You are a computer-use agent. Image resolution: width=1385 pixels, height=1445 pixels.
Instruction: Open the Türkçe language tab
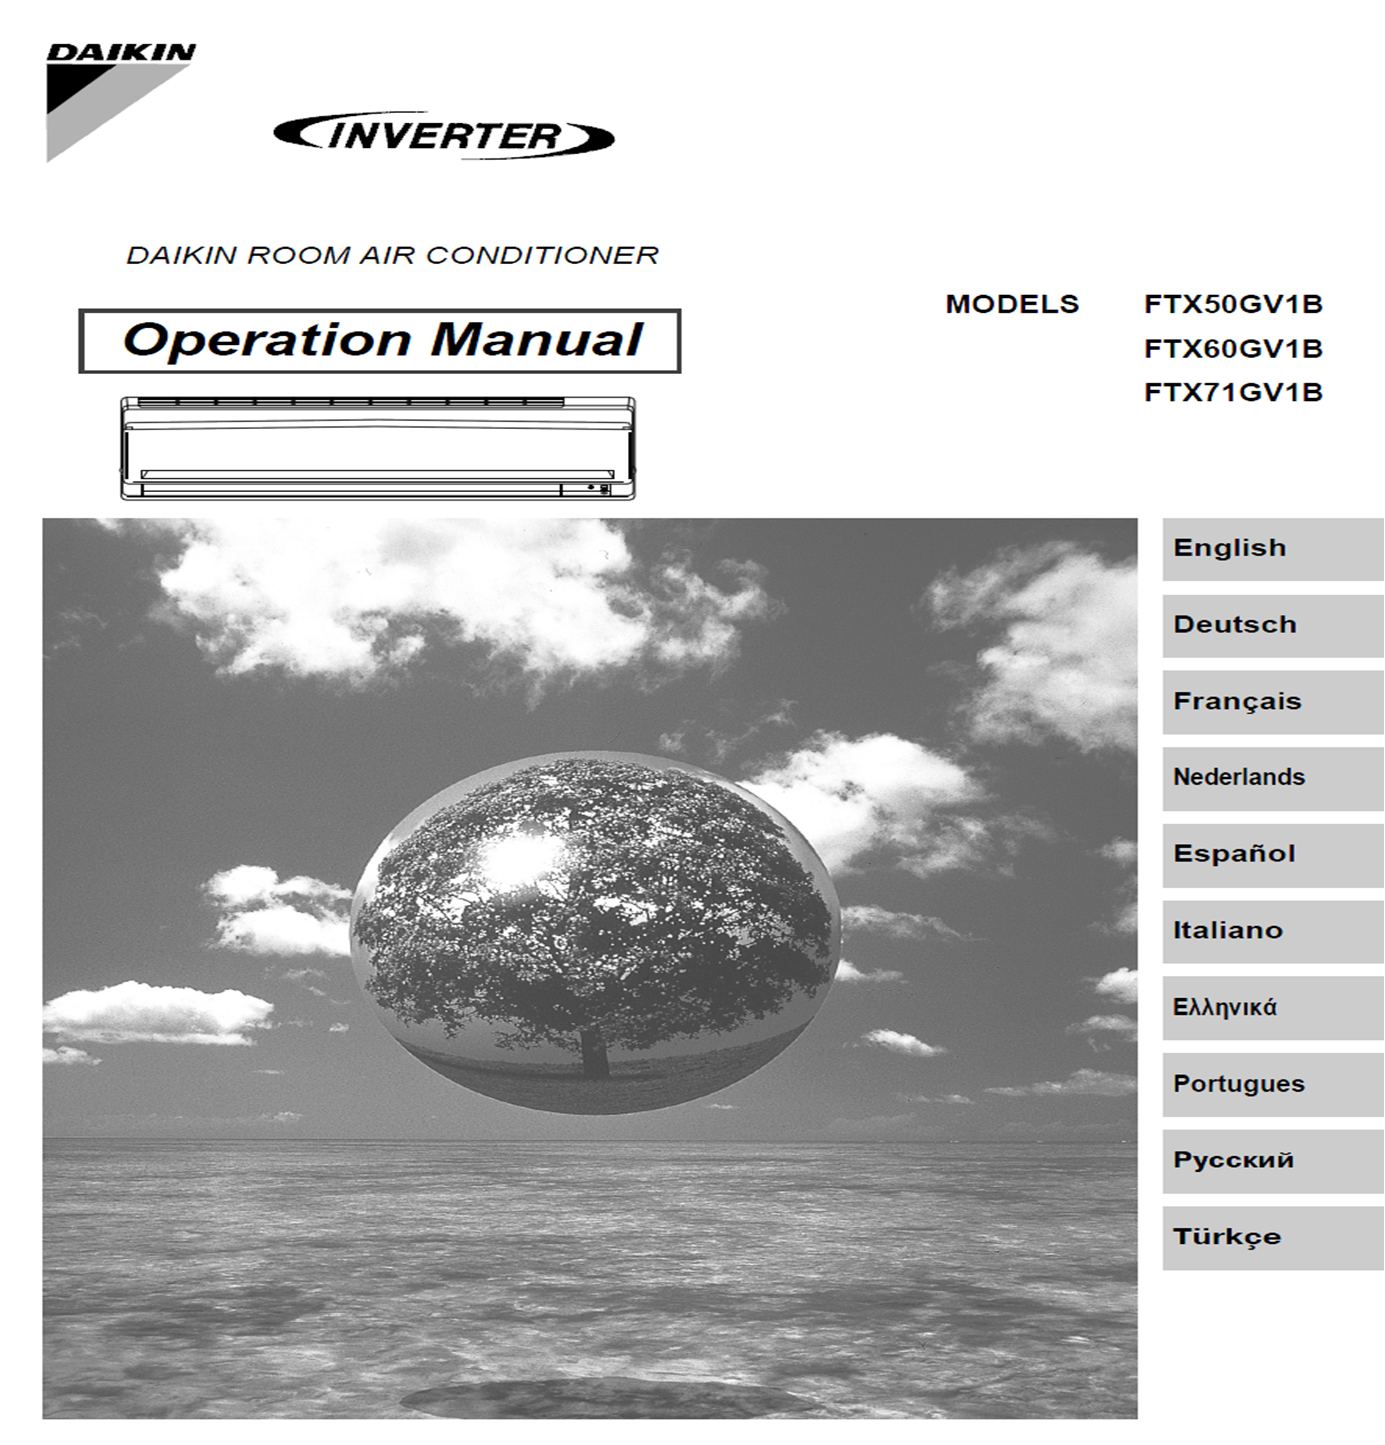(1271, 1237)
